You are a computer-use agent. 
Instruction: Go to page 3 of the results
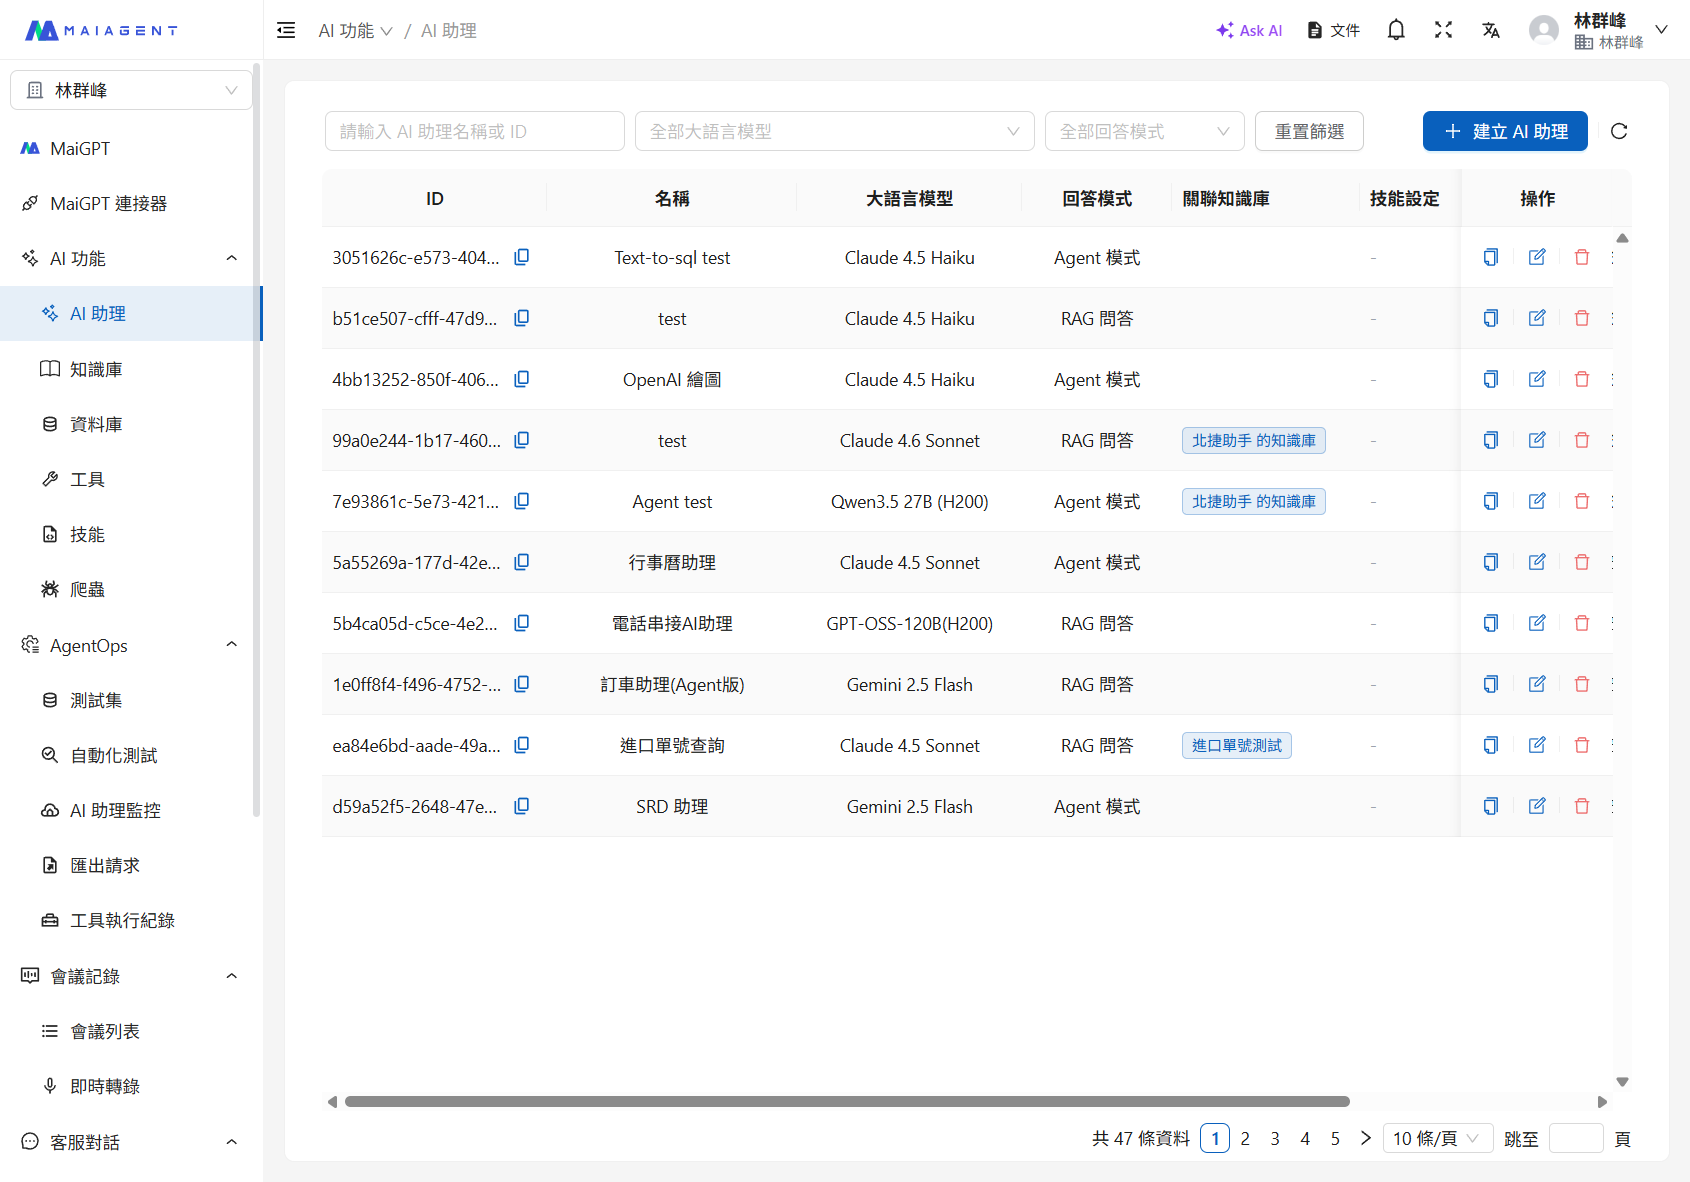tap(1274, 1138)
